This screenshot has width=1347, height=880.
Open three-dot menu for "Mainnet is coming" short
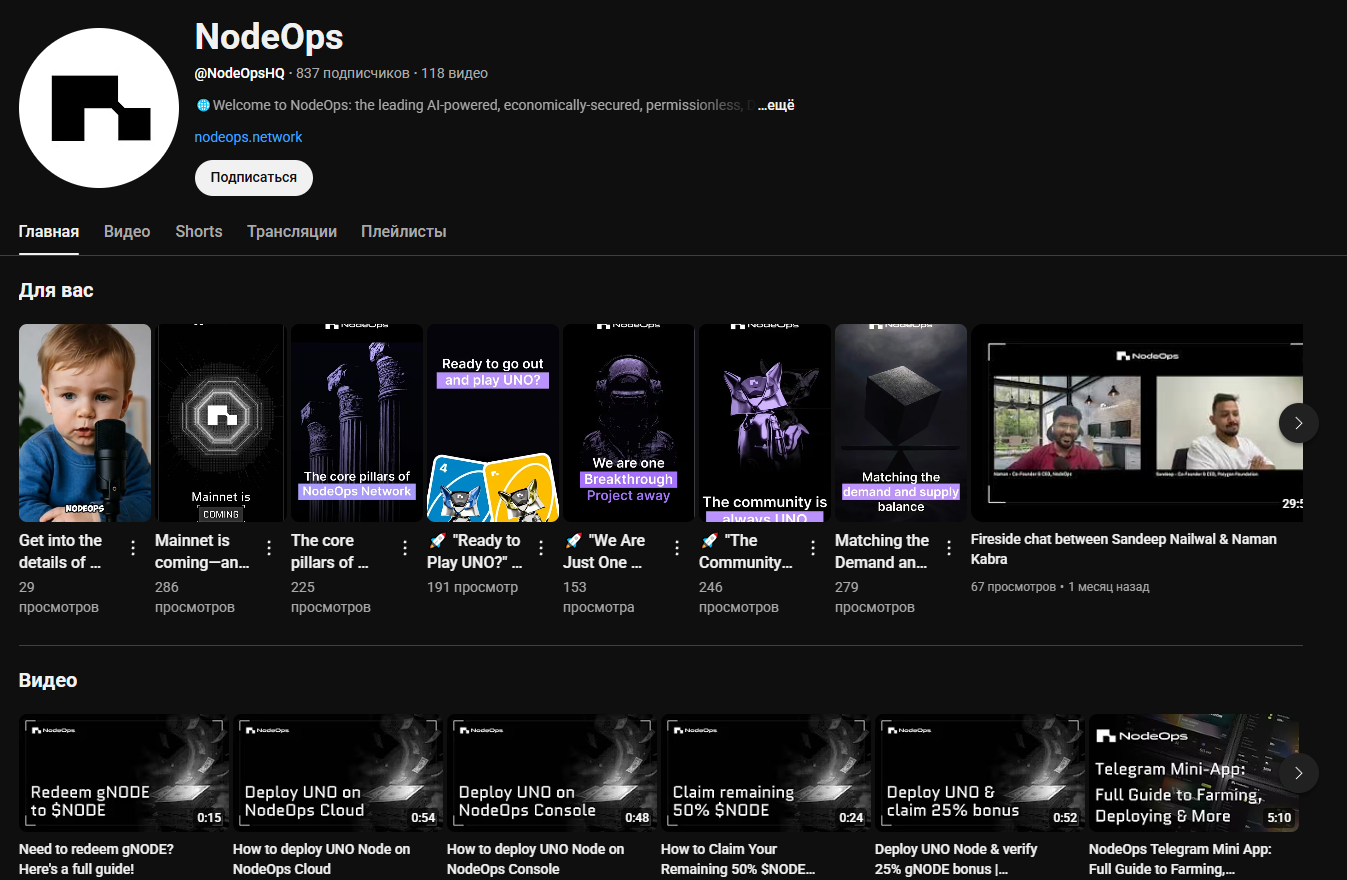269,548
